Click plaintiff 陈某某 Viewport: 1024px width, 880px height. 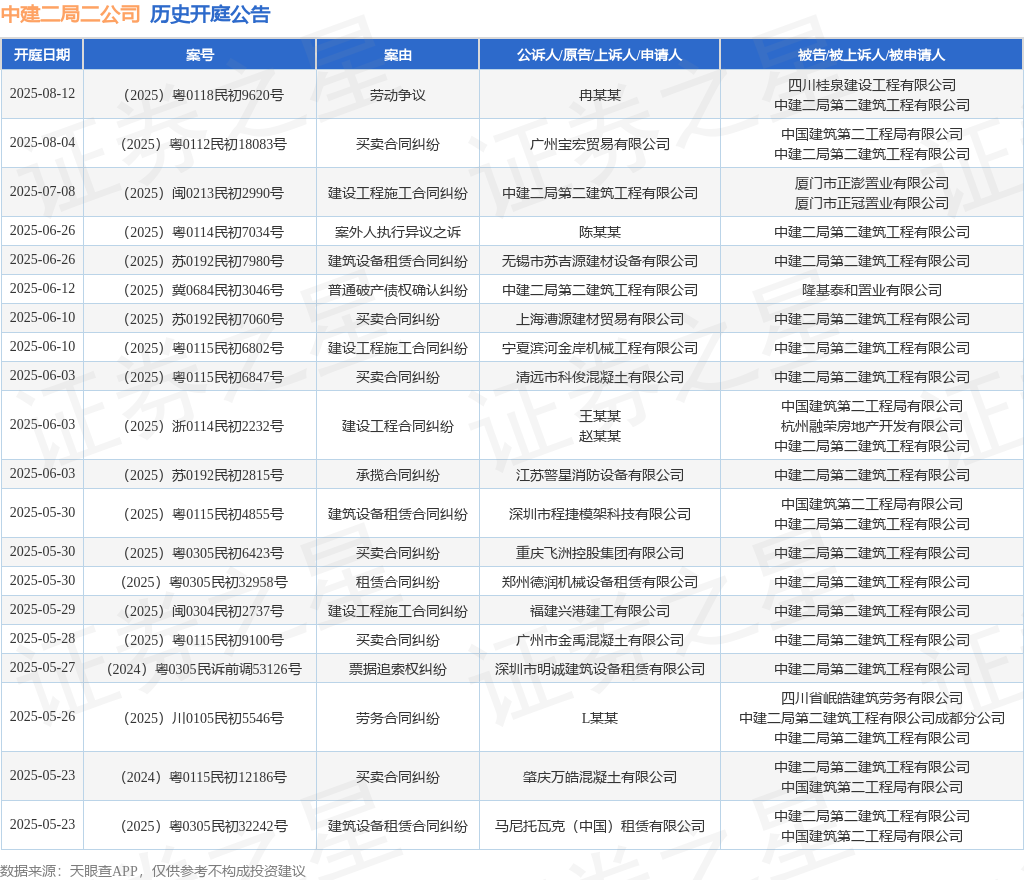[x=600, y=232]
